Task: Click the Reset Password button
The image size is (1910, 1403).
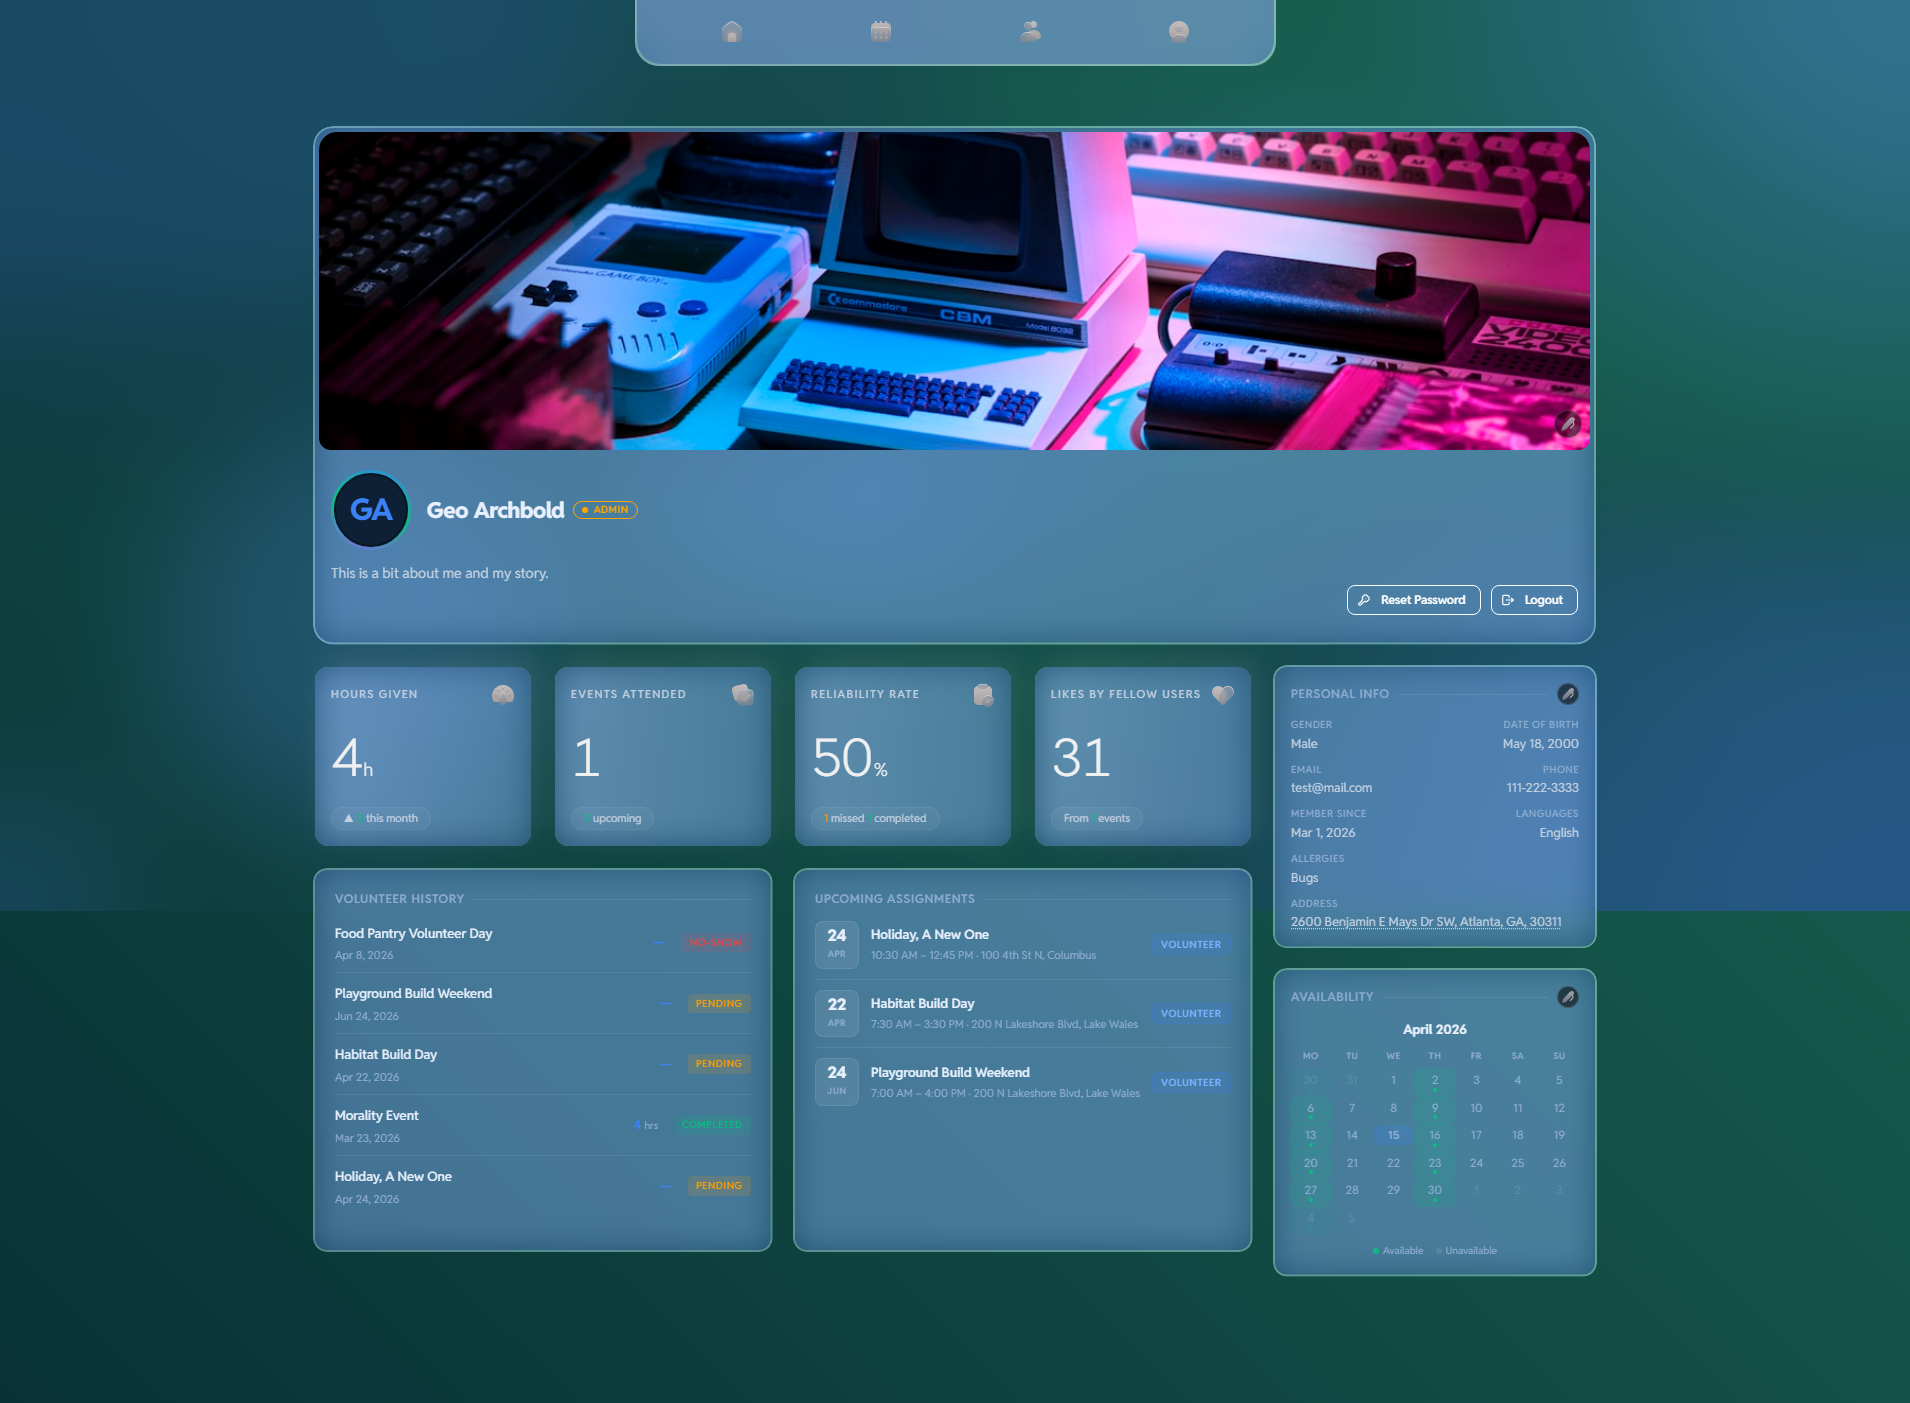Action: click(1413, 599)
